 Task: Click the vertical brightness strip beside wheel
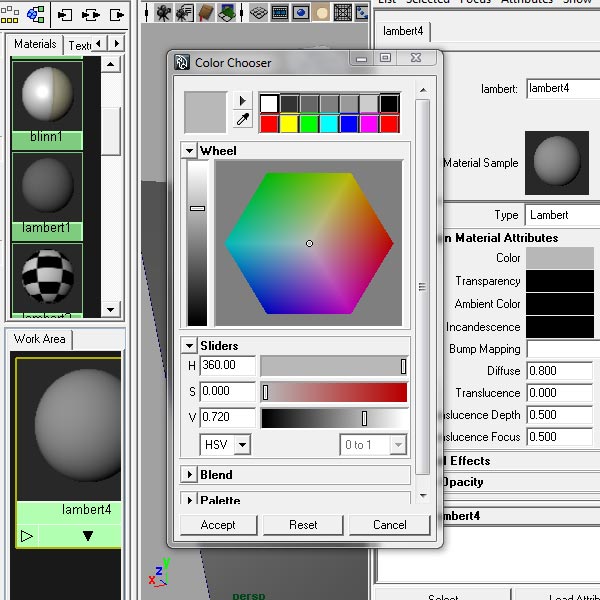pos(197,243)
